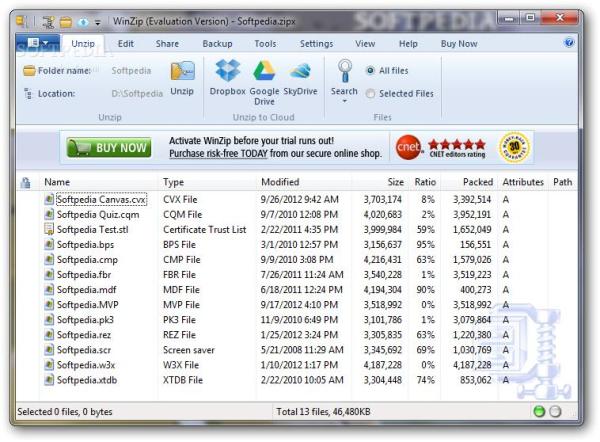Click file icon of Softpedia.bps
The height and width of the screenshot is (442, 600).
(x=49, y=245)
